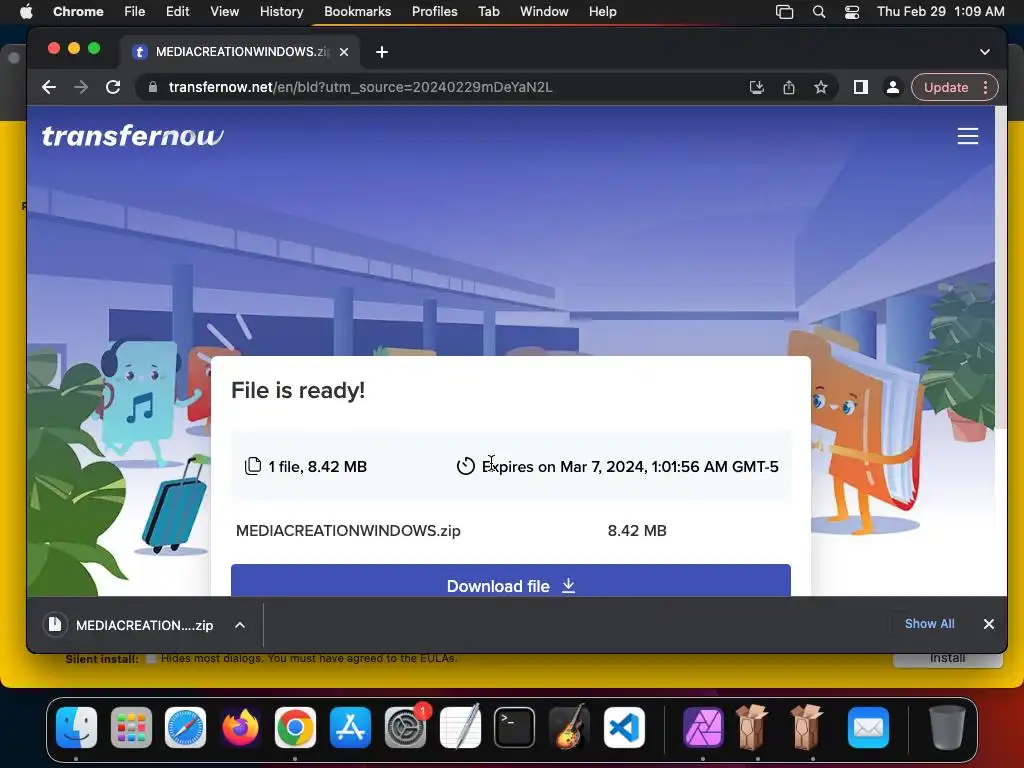Launch GarageBand from the Dock
The height and width of the screenshot is (768, 1024).
tap(569, 727)
